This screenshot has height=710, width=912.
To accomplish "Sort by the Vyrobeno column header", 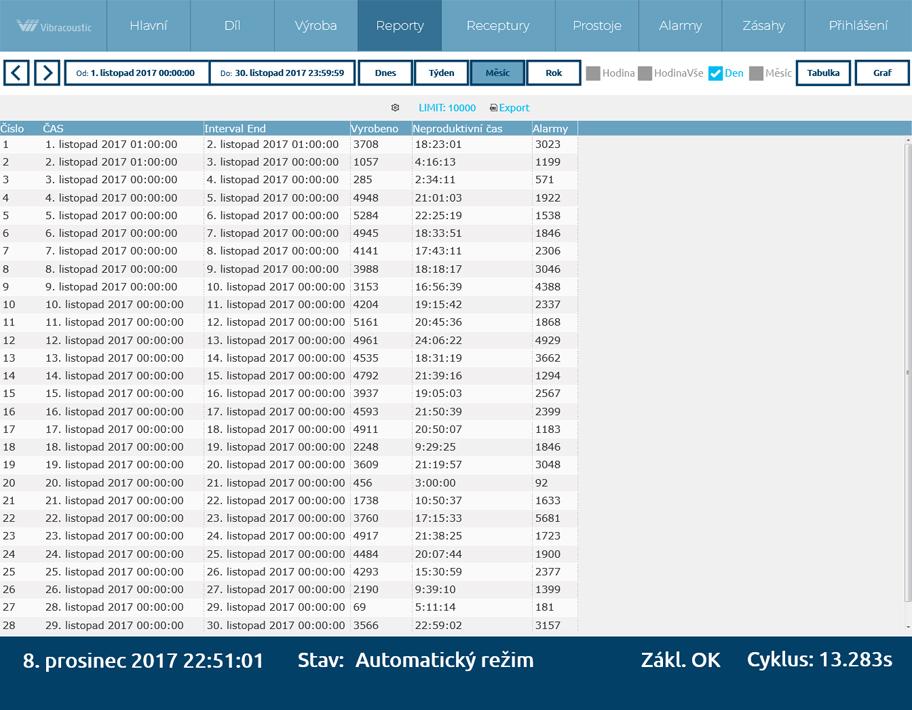I will pos(374,129).
